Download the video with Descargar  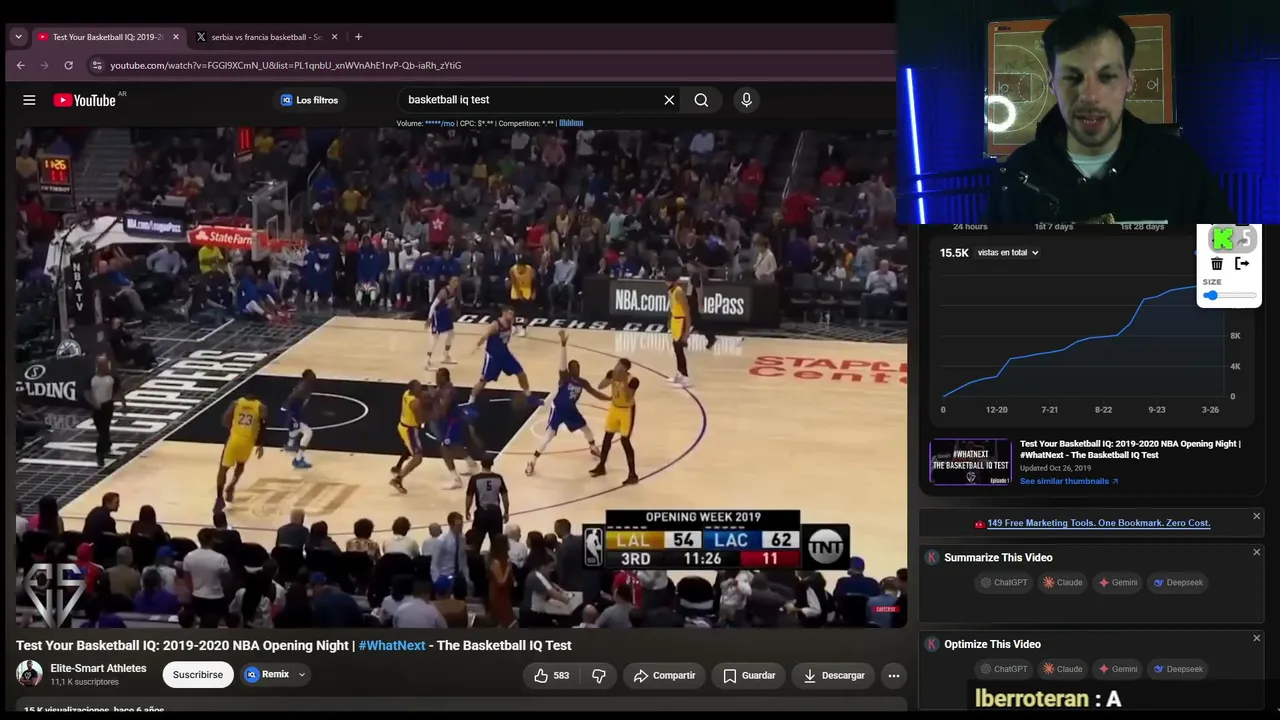click(834, 675)
